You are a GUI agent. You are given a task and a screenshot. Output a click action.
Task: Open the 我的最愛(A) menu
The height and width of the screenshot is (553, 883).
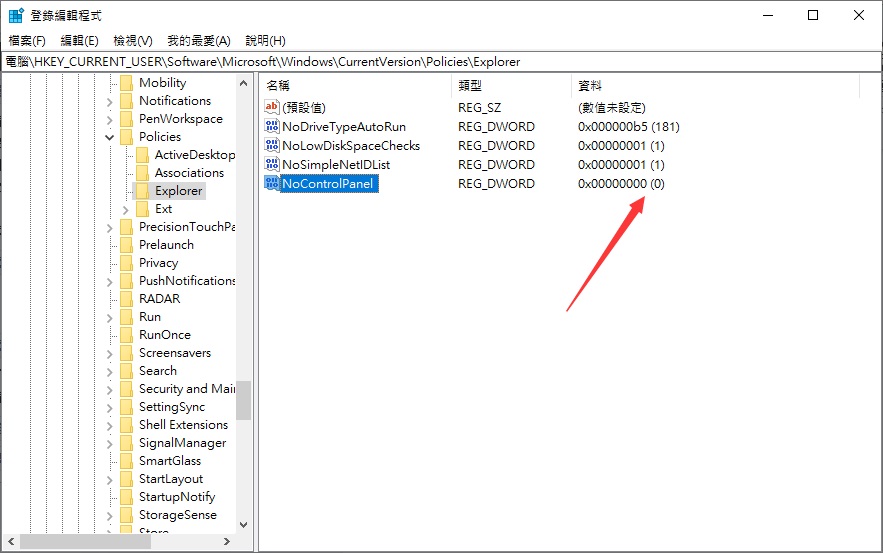[x=198, y=40]
